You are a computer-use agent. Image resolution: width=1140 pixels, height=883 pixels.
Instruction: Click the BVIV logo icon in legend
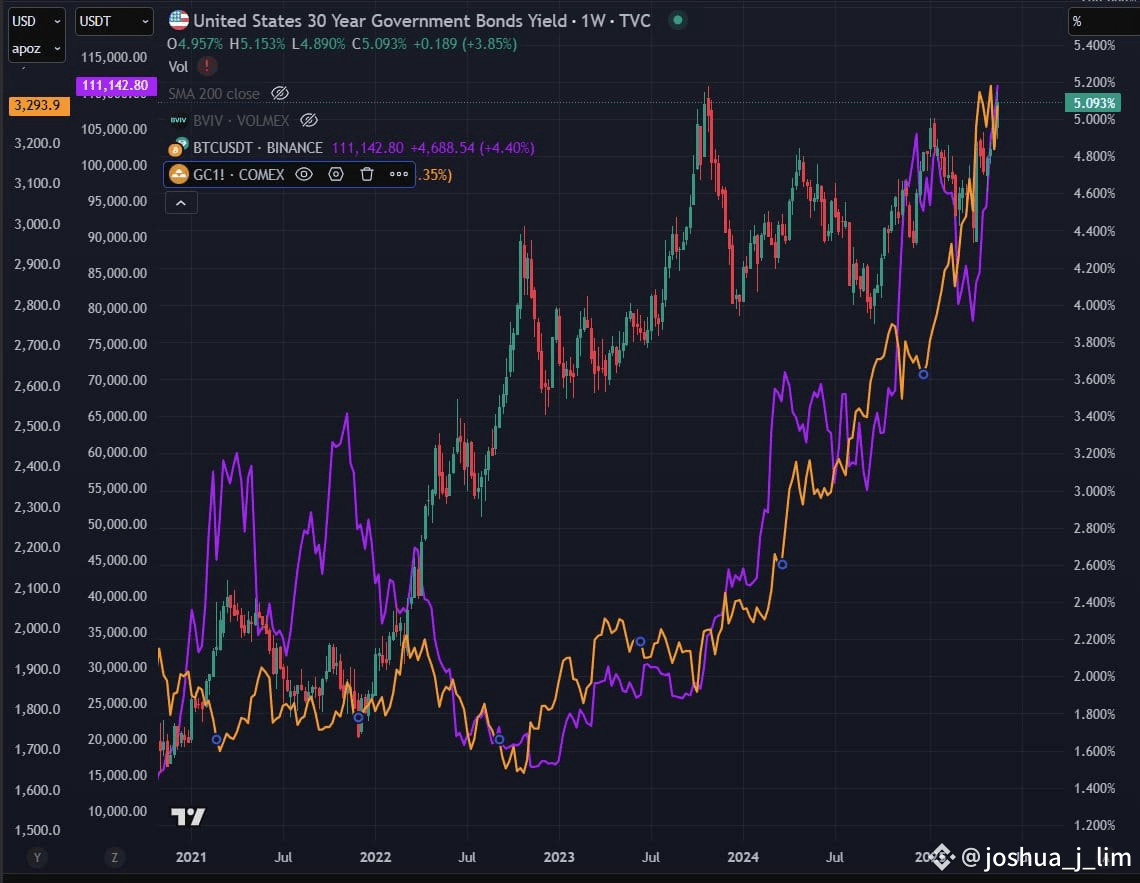[x=178, y=120]
